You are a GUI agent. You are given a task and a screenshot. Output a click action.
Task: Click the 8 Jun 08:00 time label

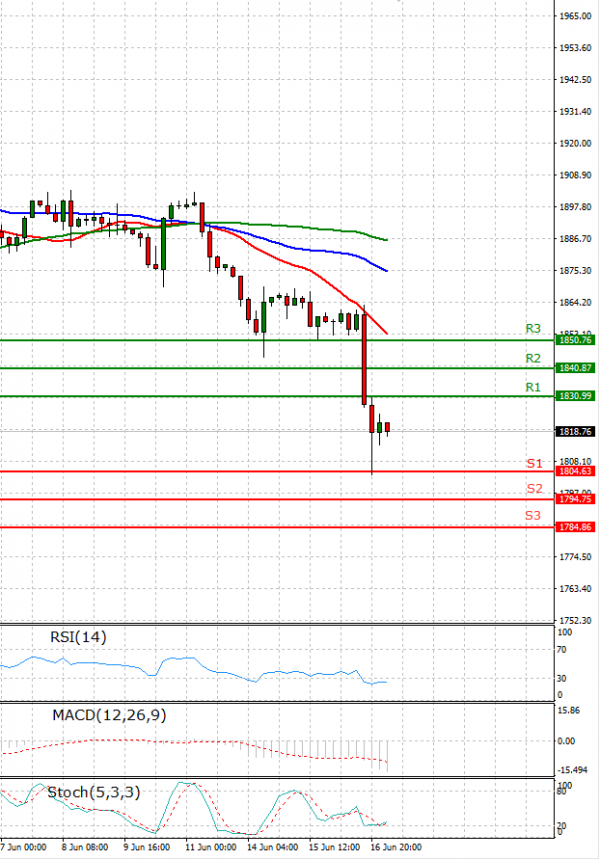coord(85,847)
